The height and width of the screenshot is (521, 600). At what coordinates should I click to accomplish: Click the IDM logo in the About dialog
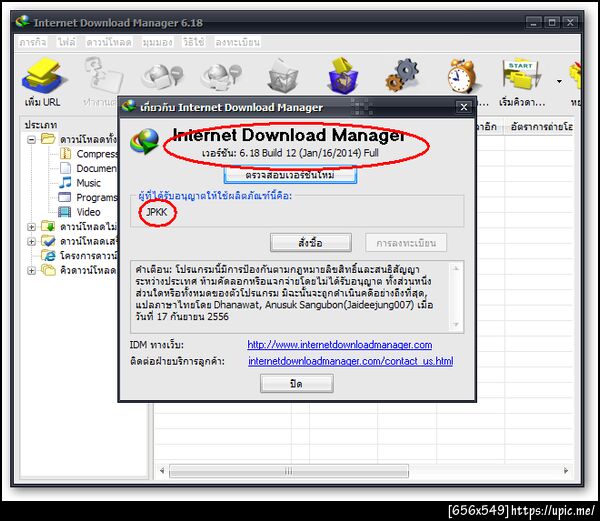click(x=145, y=141)
